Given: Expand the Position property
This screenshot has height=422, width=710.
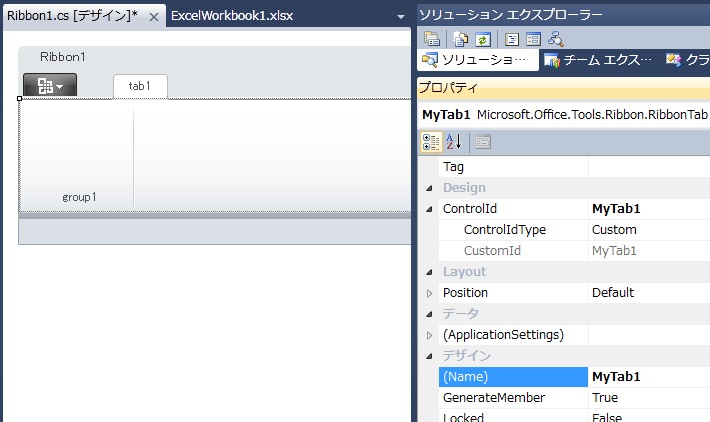Looking at the screenshot, I should (429, 293).
